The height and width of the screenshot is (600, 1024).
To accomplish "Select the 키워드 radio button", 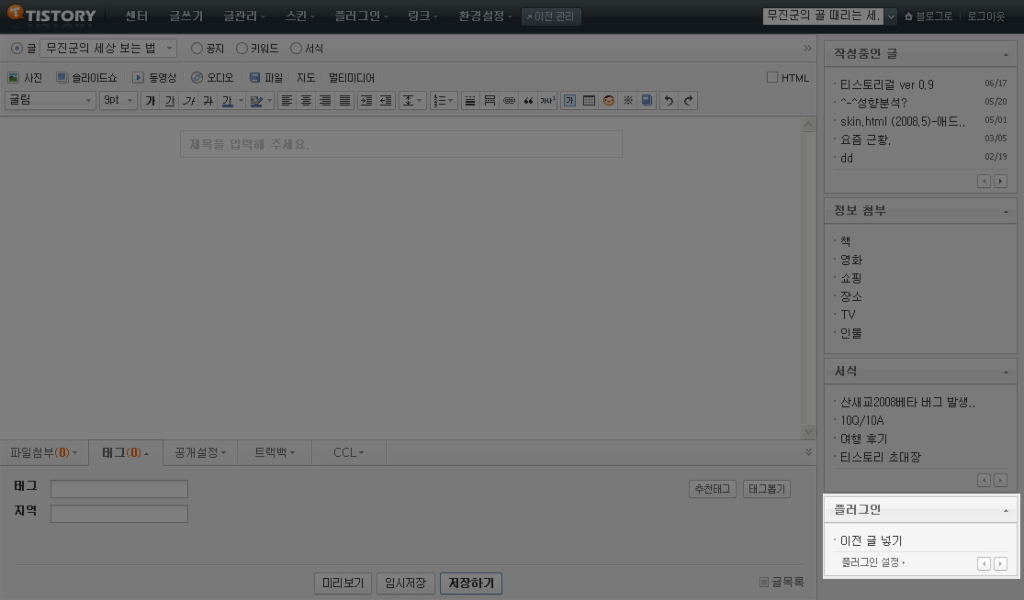I will click(242, 48).
